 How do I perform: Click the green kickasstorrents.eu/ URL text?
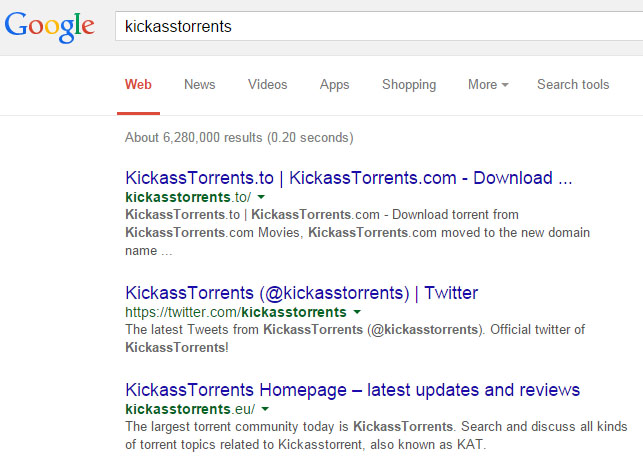190,409
